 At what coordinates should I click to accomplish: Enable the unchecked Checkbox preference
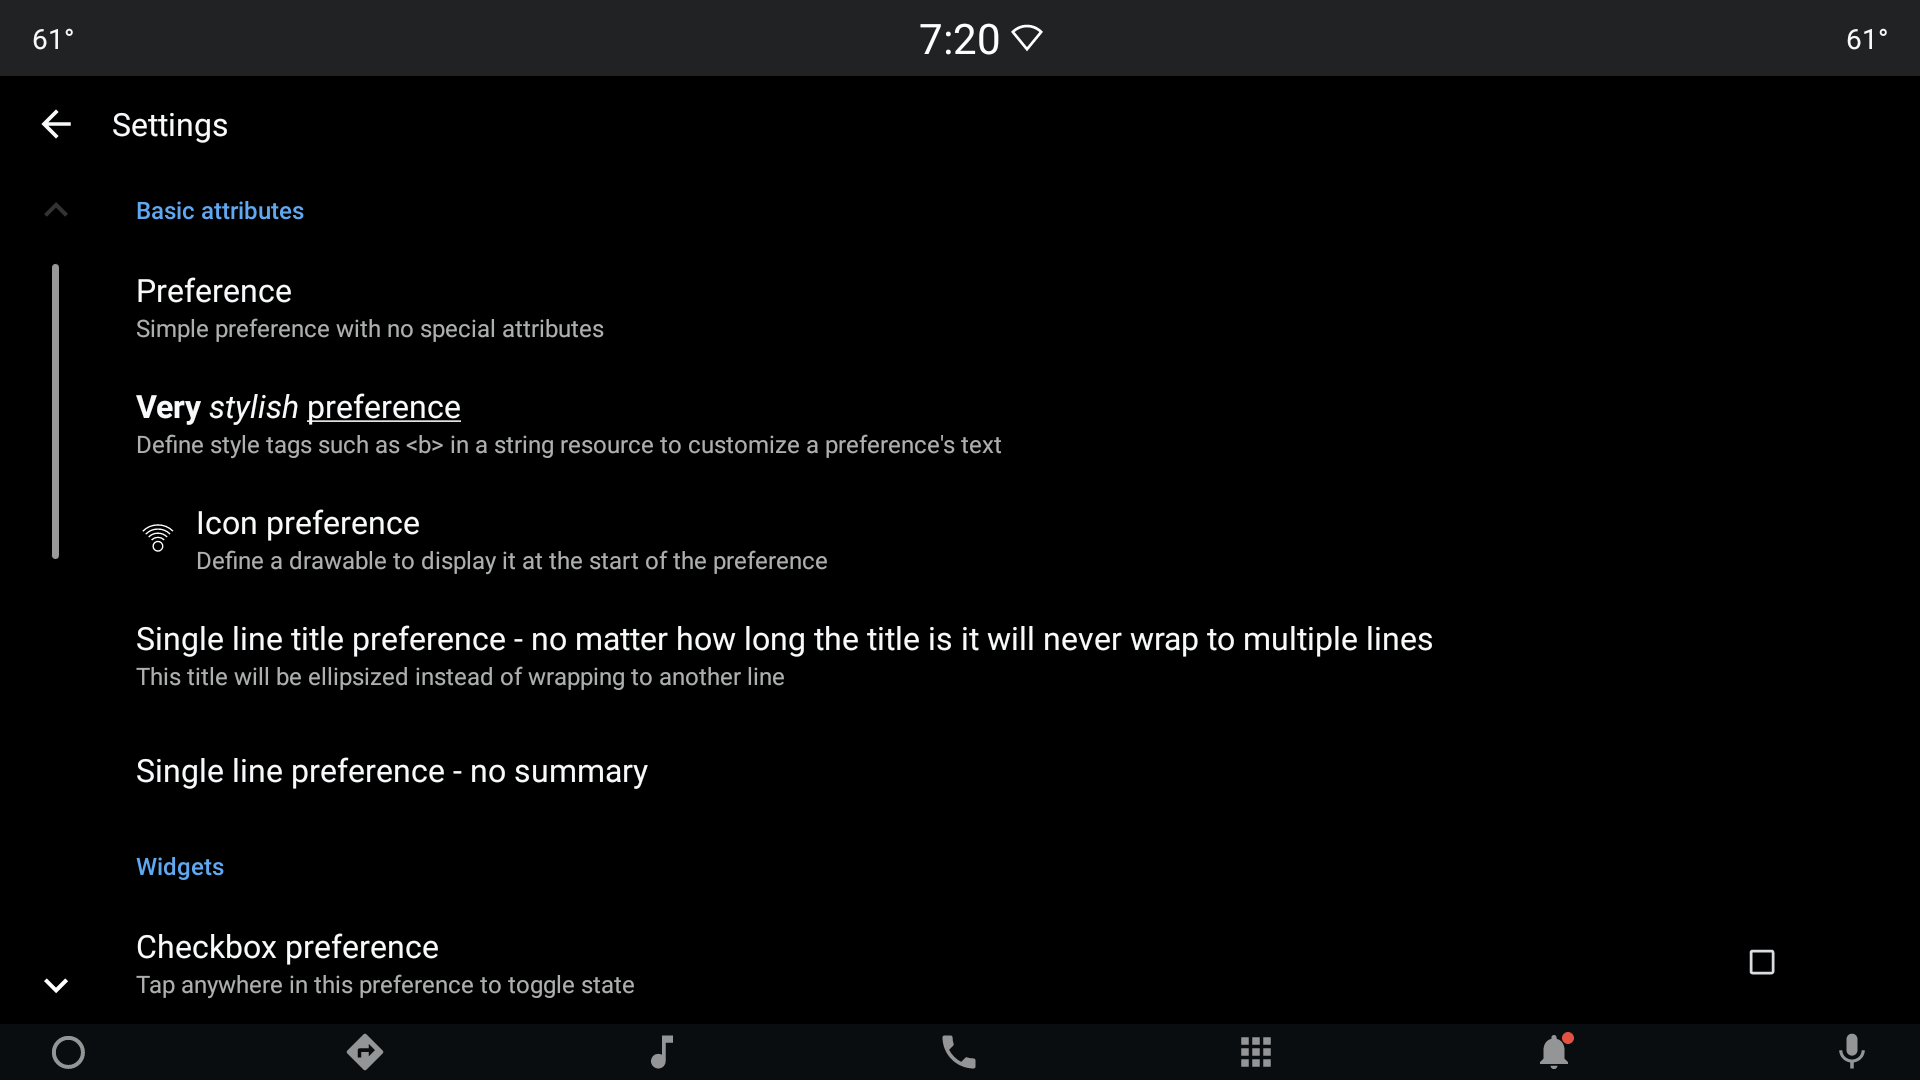click(1762, 963)
